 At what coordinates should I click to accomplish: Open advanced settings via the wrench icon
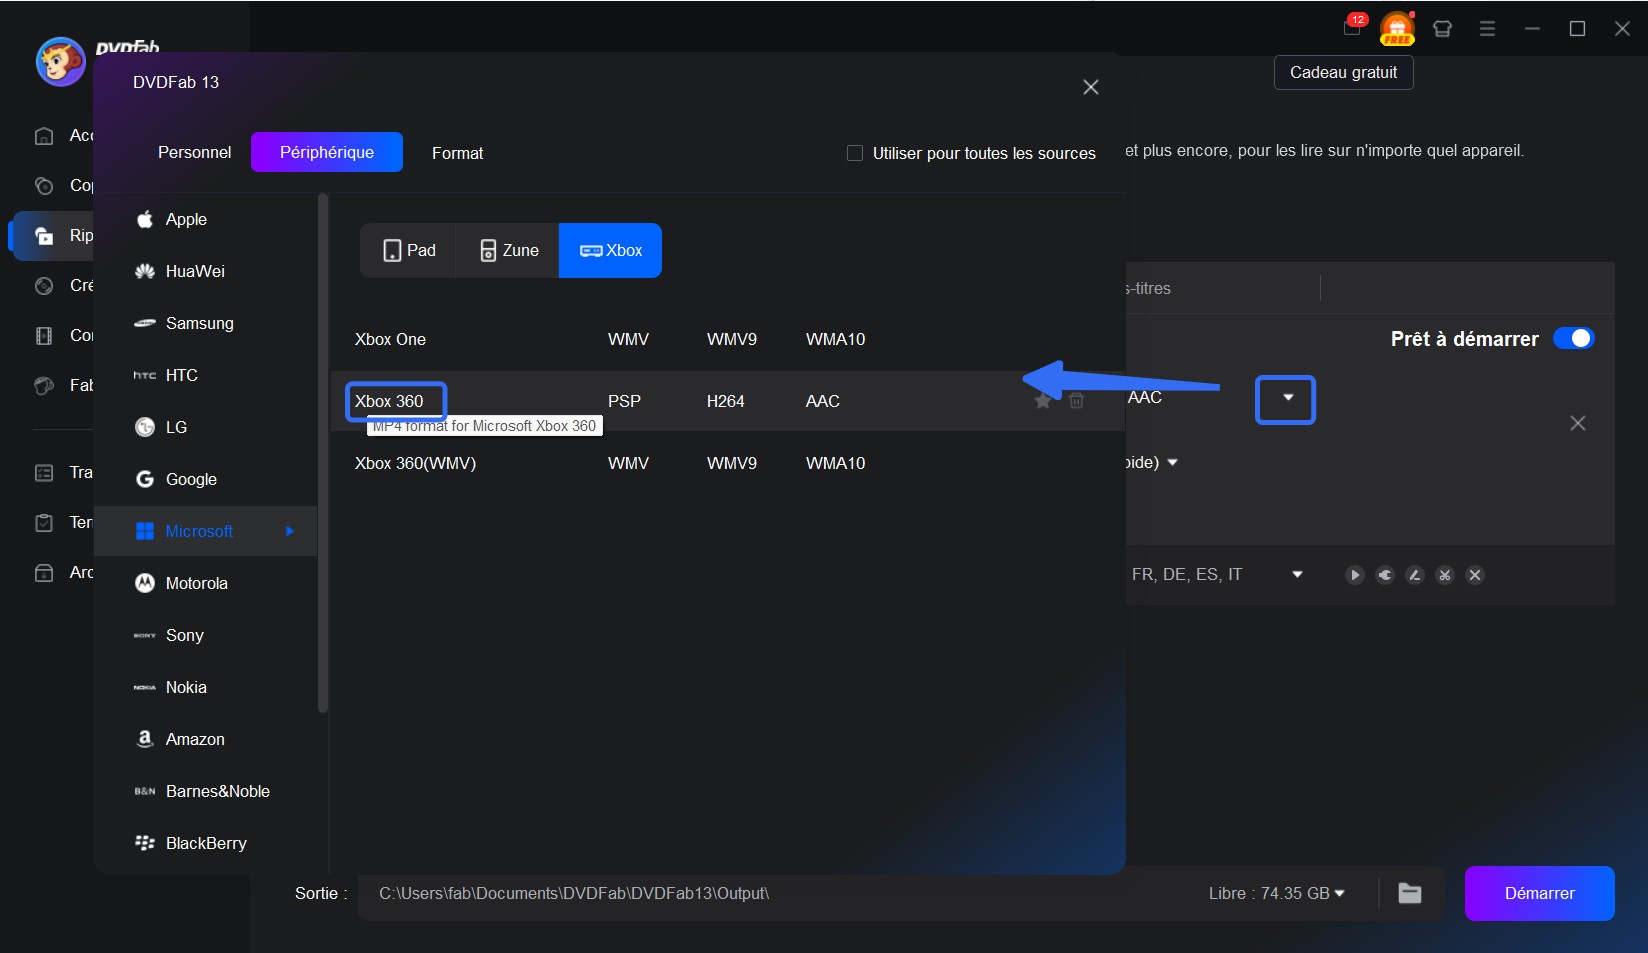[1384, 575]
